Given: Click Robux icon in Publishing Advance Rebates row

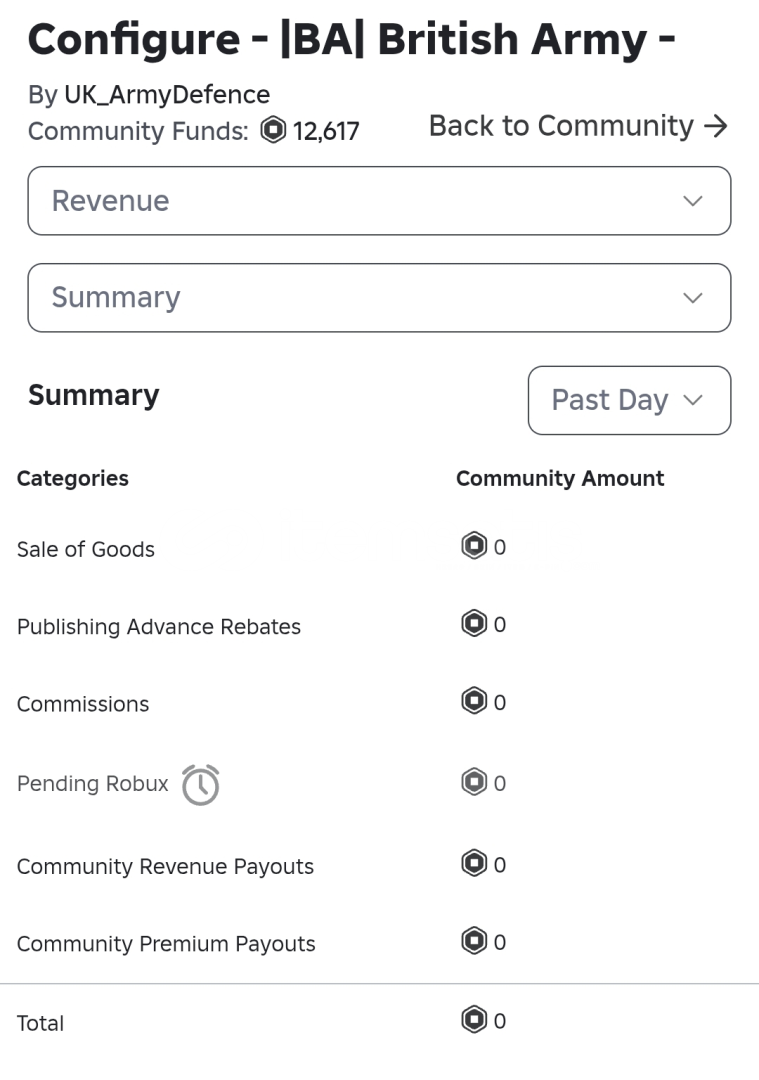Looking at the screenshot, I should coord(473,624).
